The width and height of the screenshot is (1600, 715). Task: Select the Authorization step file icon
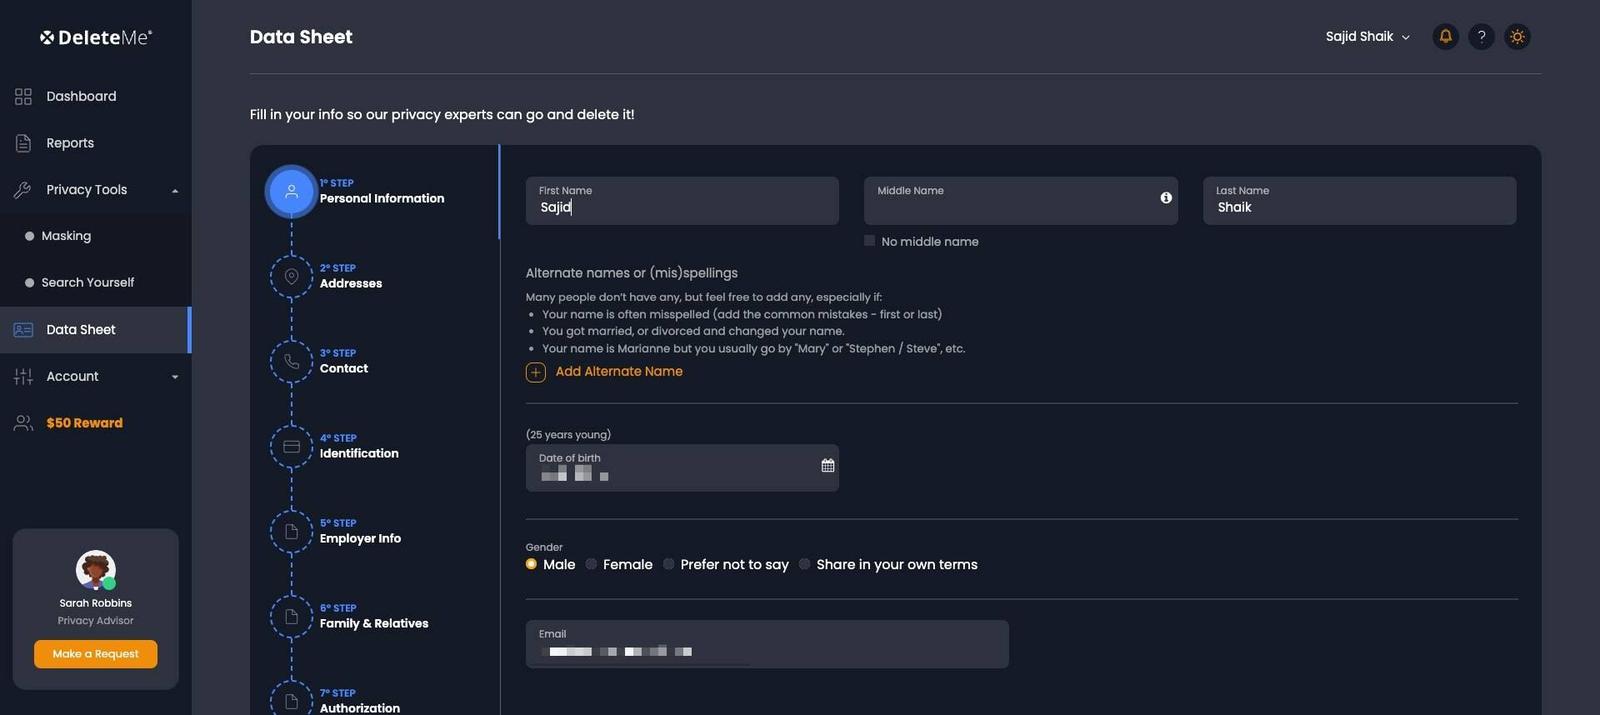pyautogui.click(x=291, y=701)
